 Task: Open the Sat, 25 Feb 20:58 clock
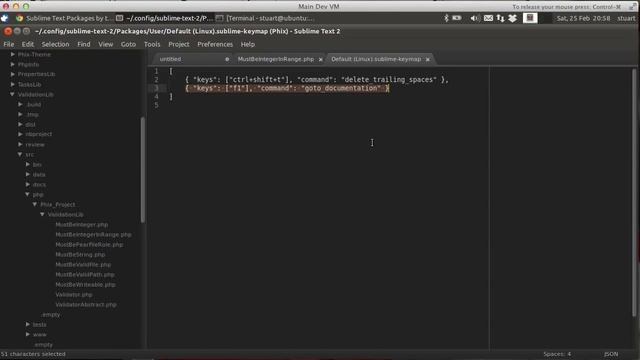click(x=584, y=18)
